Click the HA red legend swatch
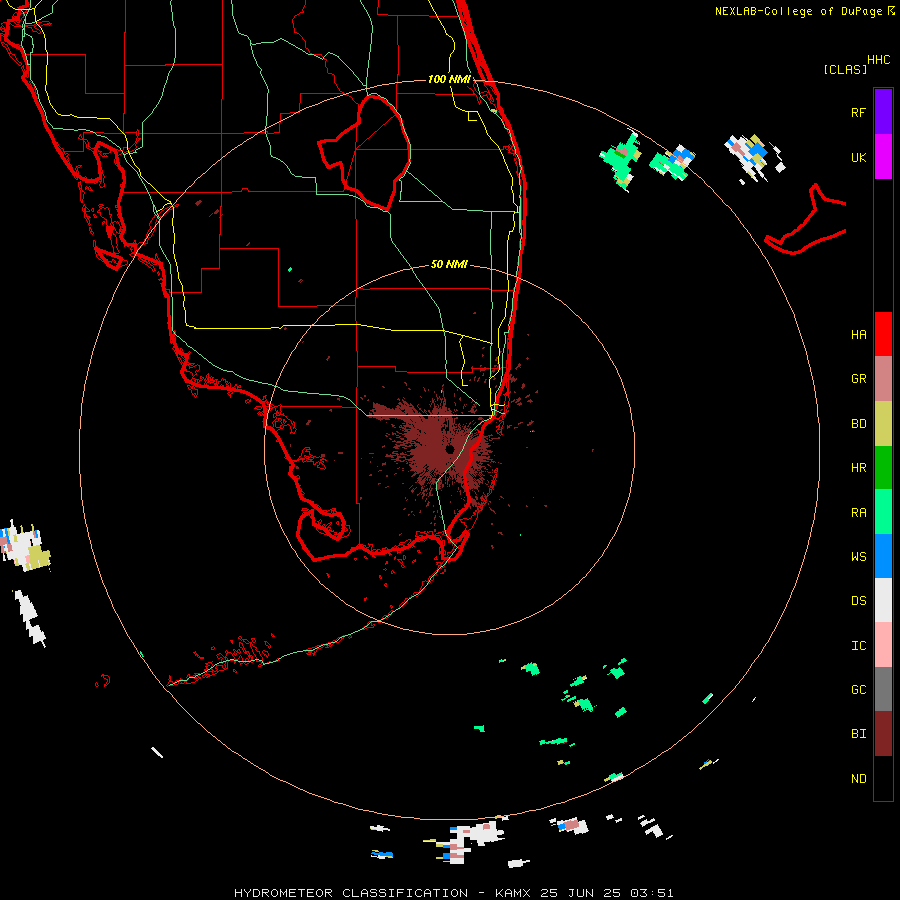This screenshot has height=900, width=900. click(883, 334)
